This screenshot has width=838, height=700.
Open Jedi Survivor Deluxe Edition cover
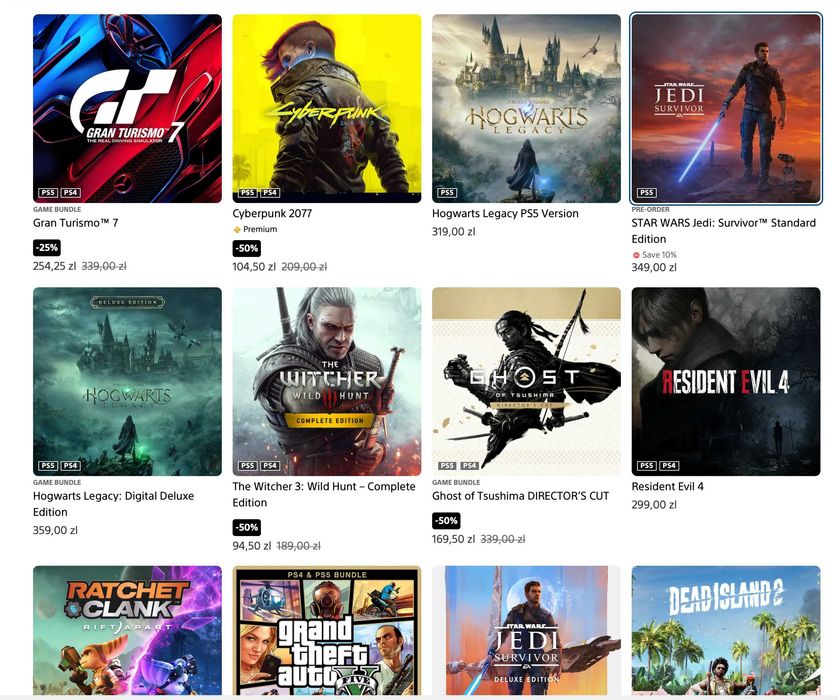tap(526, 631)
